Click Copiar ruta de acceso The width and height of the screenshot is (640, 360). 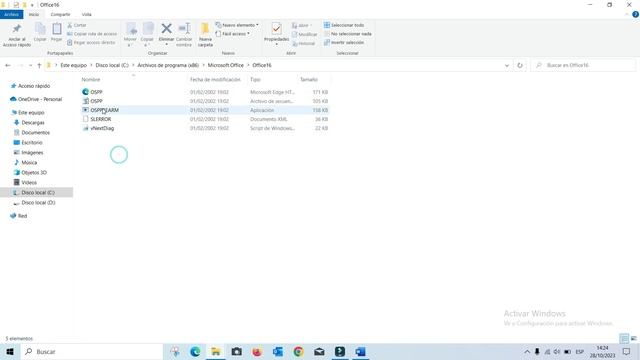tap(92, 34)
